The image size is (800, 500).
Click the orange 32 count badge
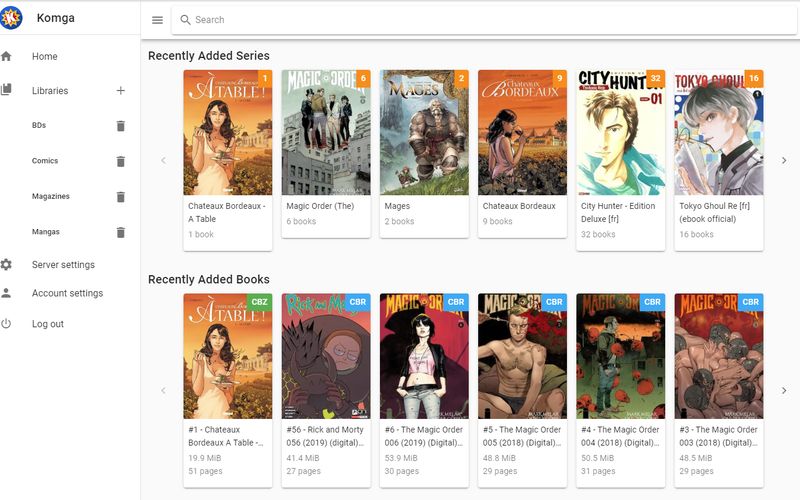(x=656, y=78)
